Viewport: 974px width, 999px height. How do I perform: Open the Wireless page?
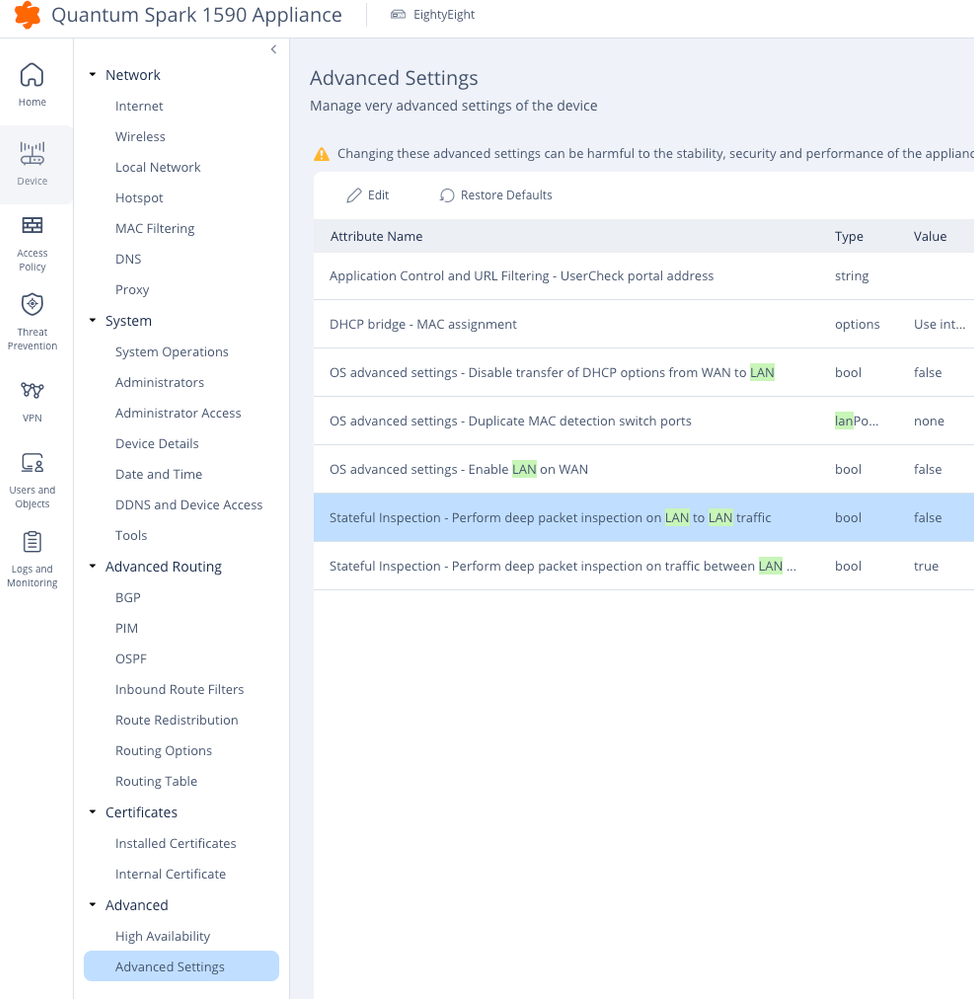[140, 136]
